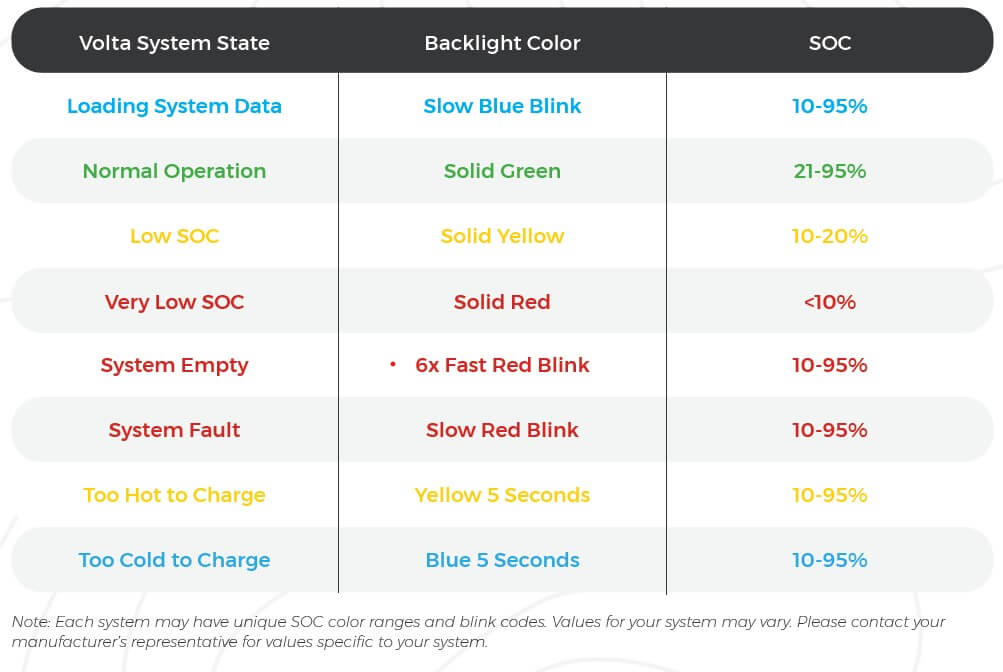Click the Backlight Color column header

click(x=502, y=43)
